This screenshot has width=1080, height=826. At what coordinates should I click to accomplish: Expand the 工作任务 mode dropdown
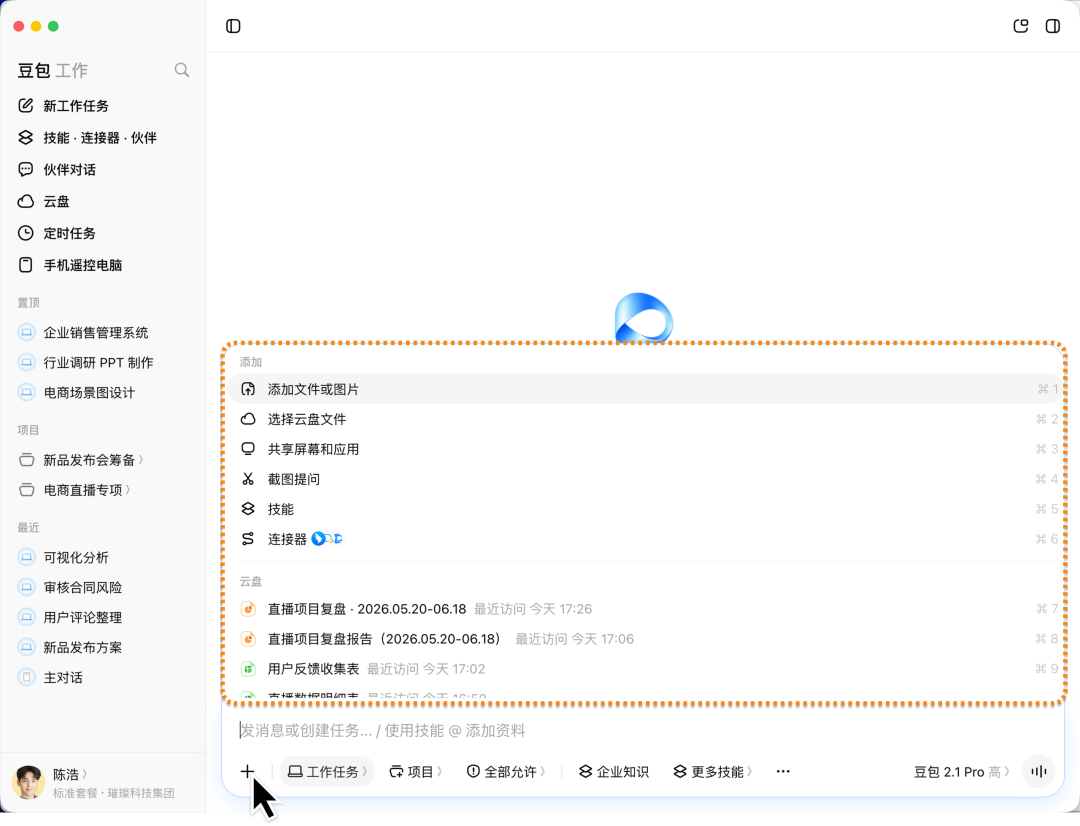tap(327, 772)
